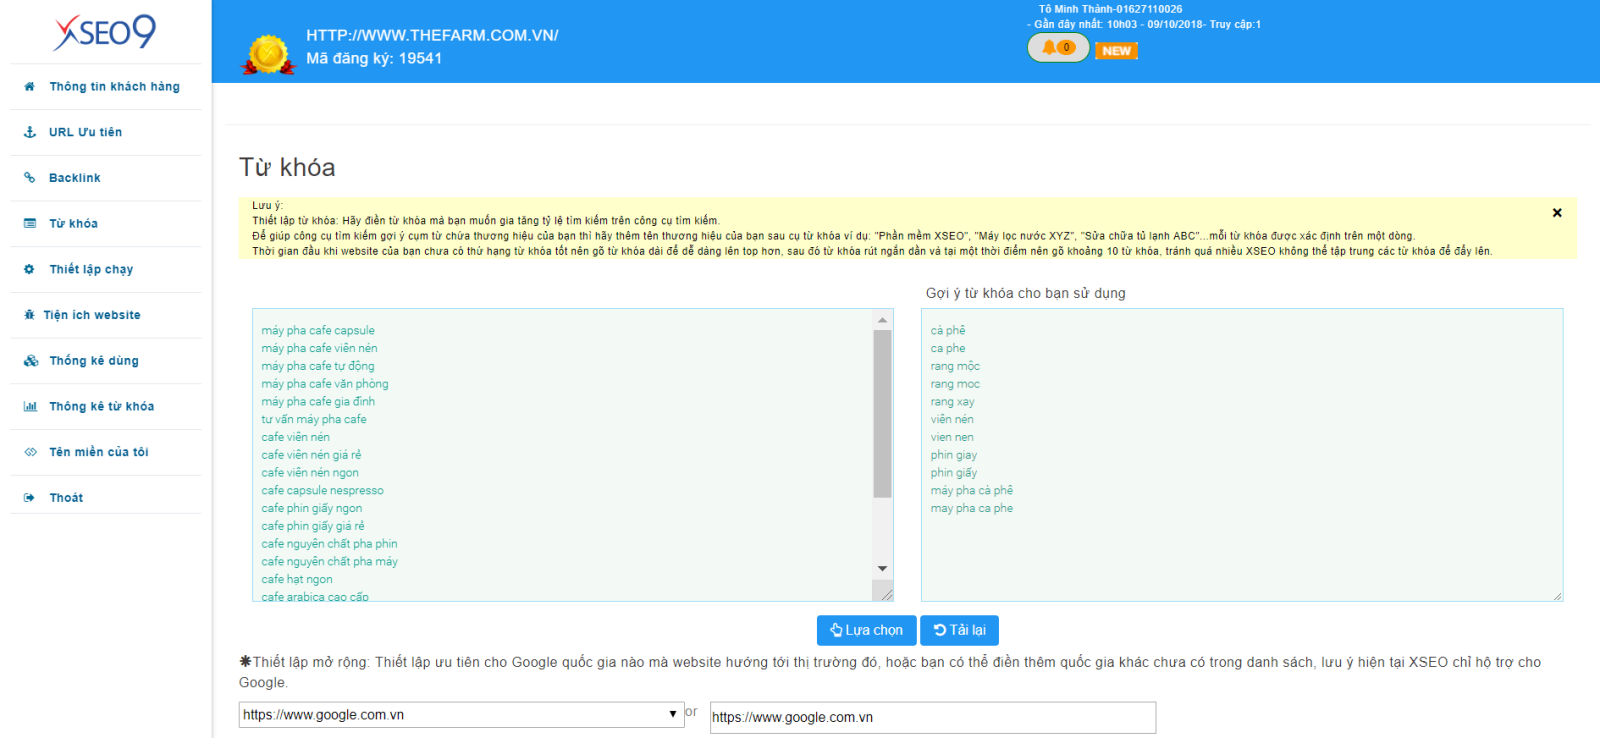Click keyword 'máy pha cafe capsule'
The width and height of the screenshot is (1600, 738).
coord(318,330)
